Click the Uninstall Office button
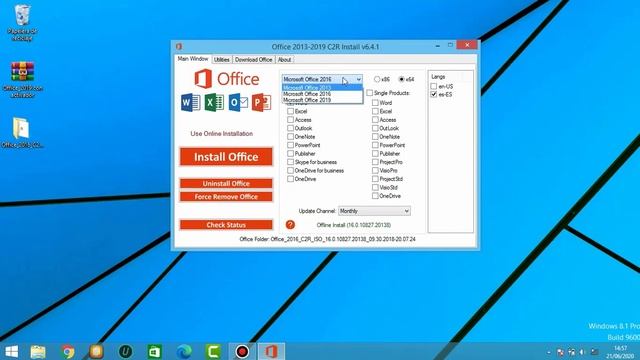 226,184
